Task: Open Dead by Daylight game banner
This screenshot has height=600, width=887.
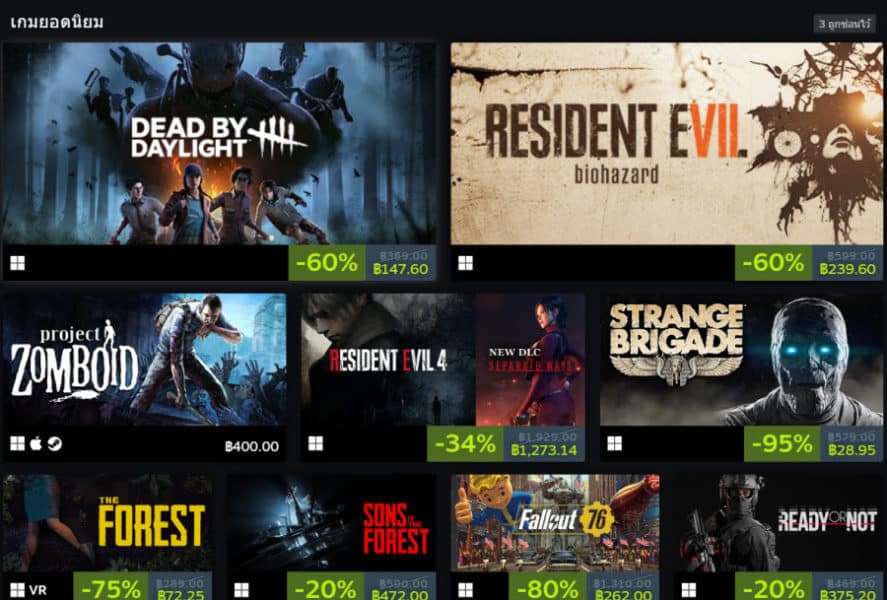Action: pos(219,144)
